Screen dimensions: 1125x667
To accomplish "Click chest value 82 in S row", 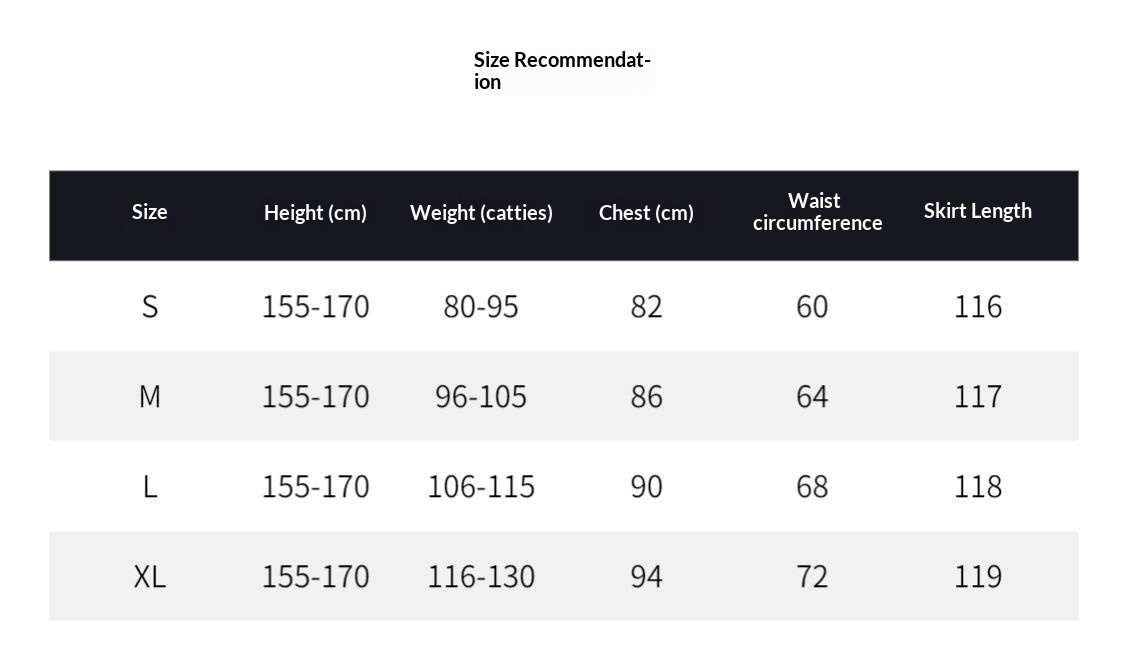I will coord(646,306).
